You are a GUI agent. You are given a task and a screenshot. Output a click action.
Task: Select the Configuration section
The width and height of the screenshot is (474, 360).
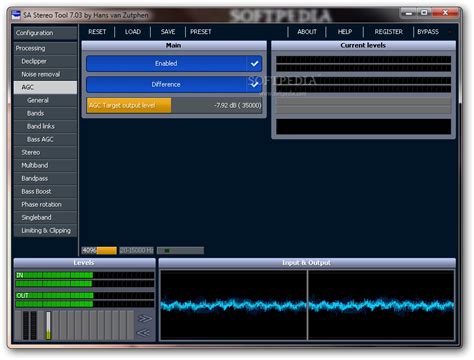click(45, 33)
